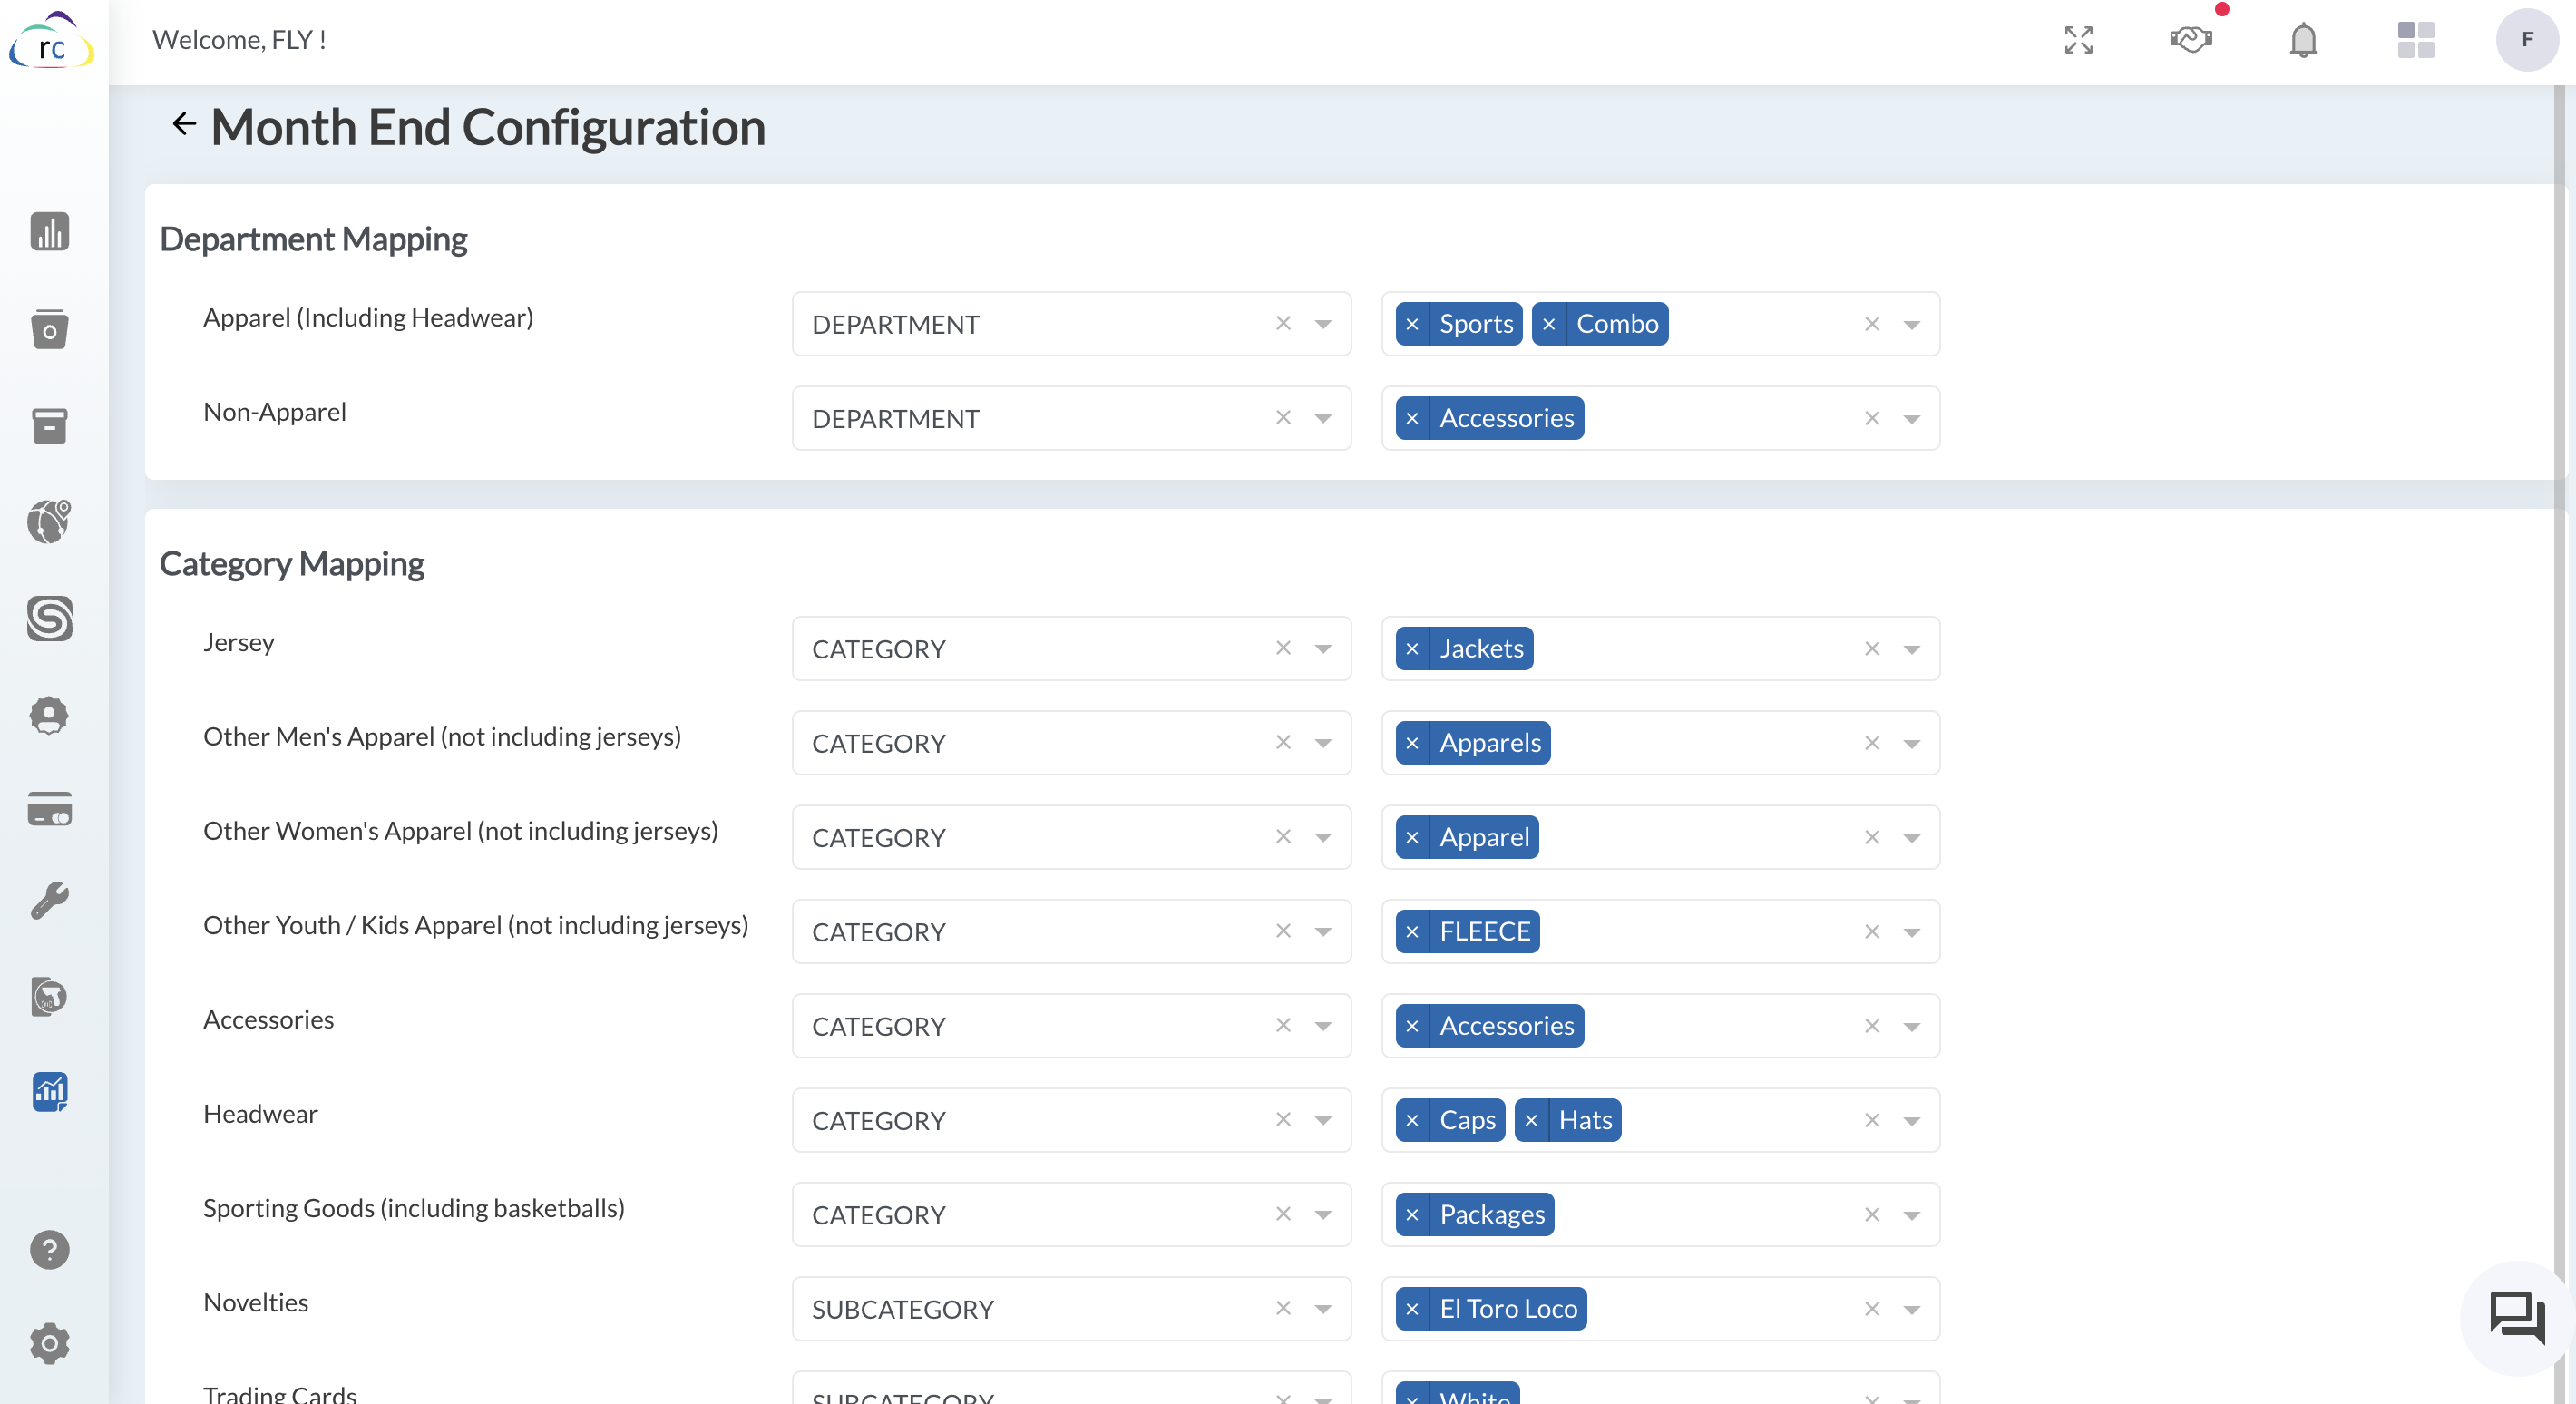Open the payment card sidebar icon
2576x1404 pixels.
pos(49,809)
